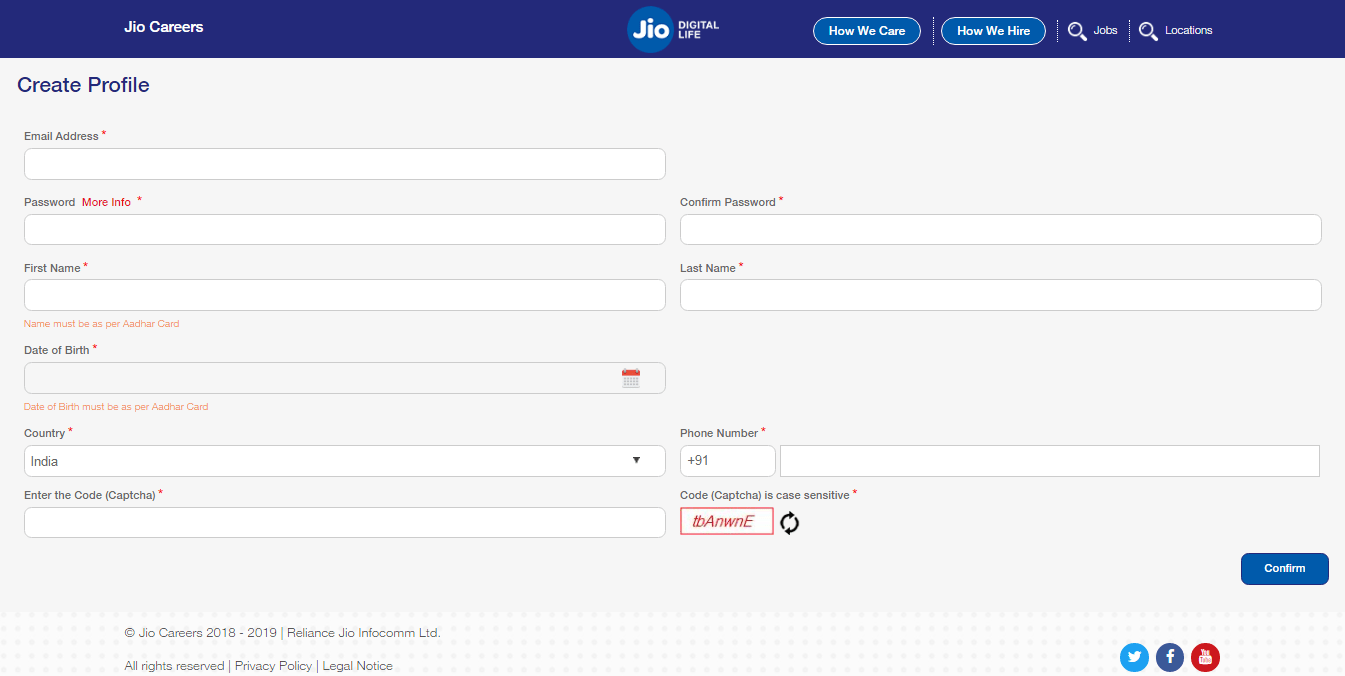Click the Jio Digital Life logo
Screen dimensions: 1345x676
coord(672,30)
